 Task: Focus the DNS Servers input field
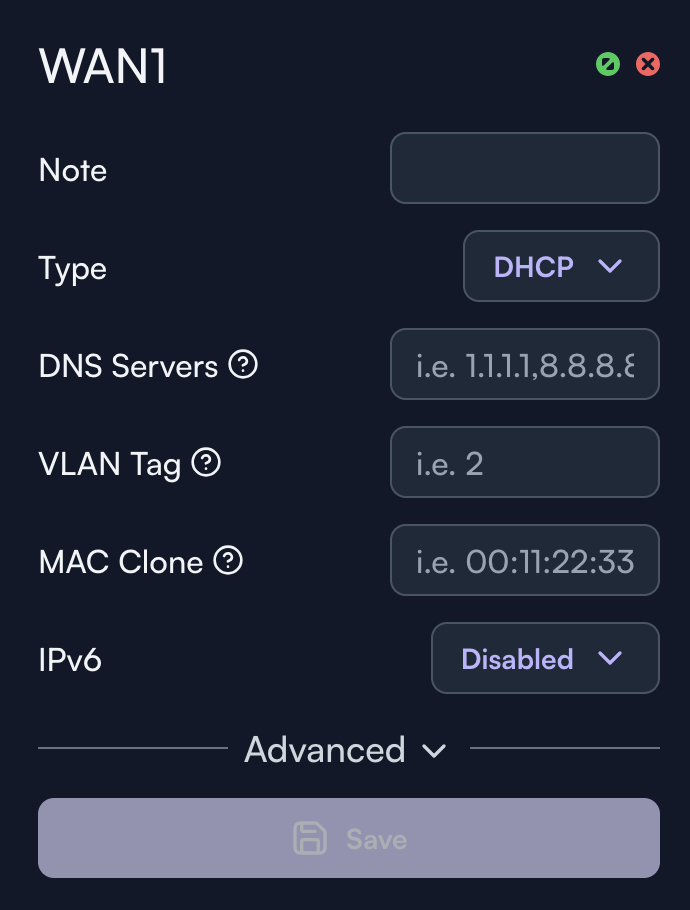524,364
